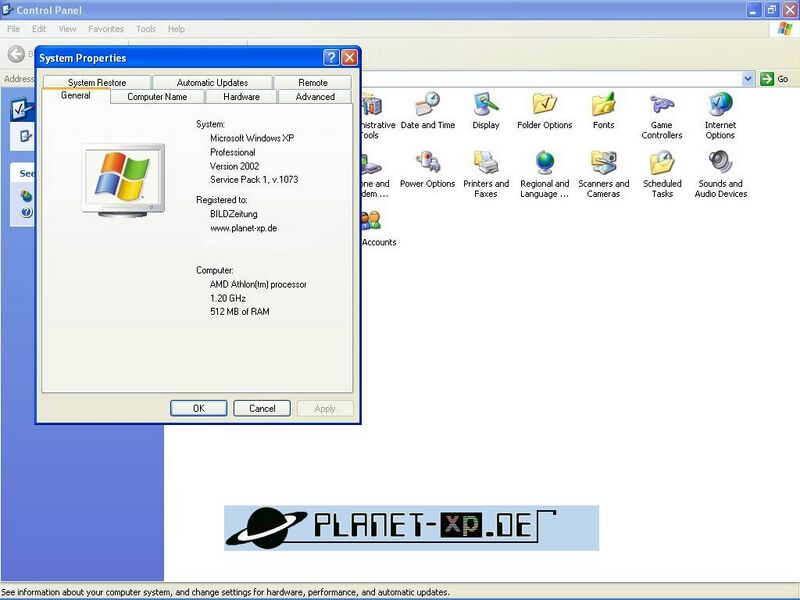Image resolution: width=800 pixels, height=600 pixels.
Task: Click the Windows flag logo in Control Panel
Action: 785,29
